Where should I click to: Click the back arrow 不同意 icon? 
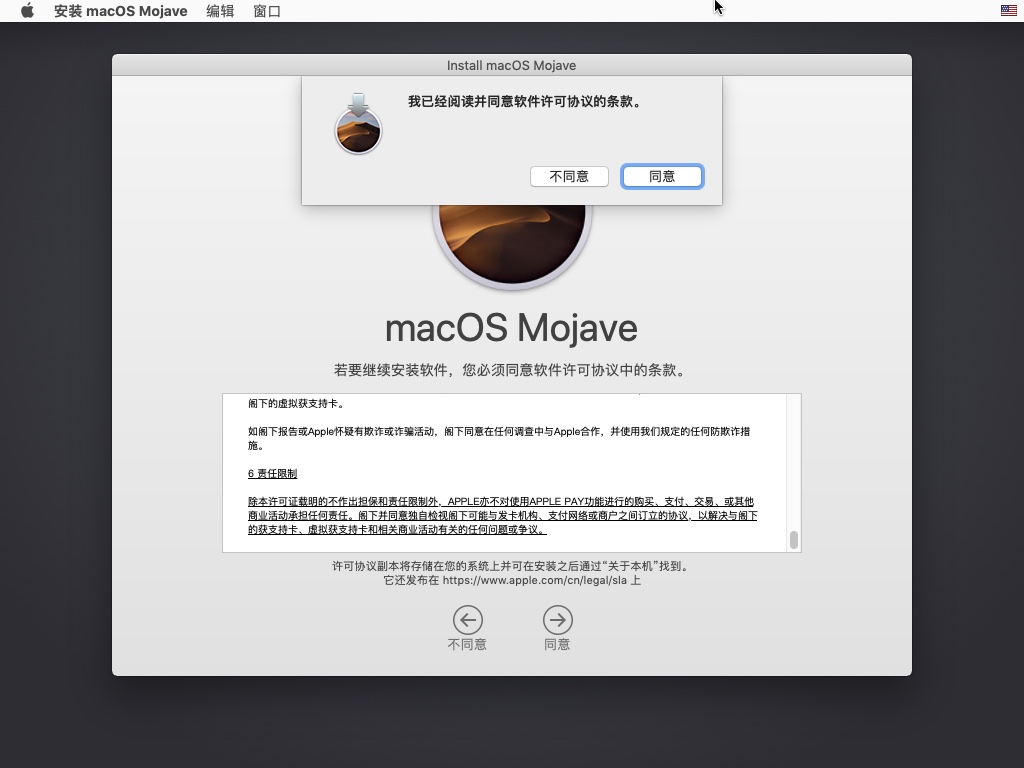pyautogui.click(x=468, y=620)
